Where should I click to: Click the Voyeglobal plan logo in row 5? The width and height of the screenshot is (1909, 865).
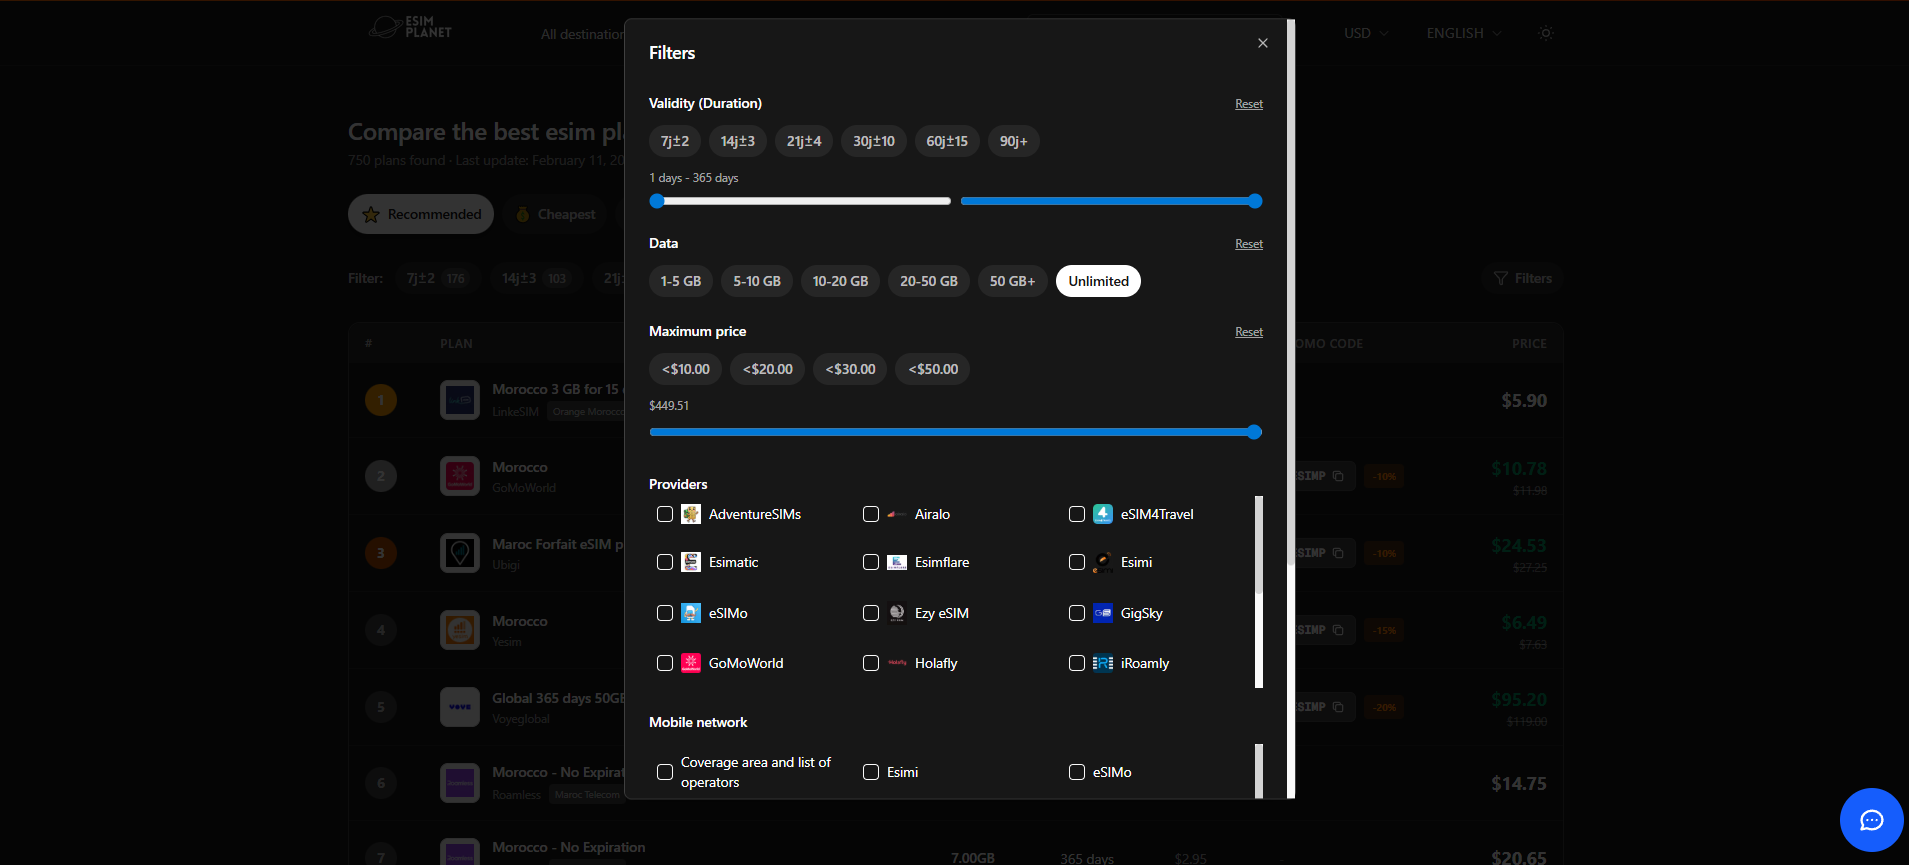460,707
